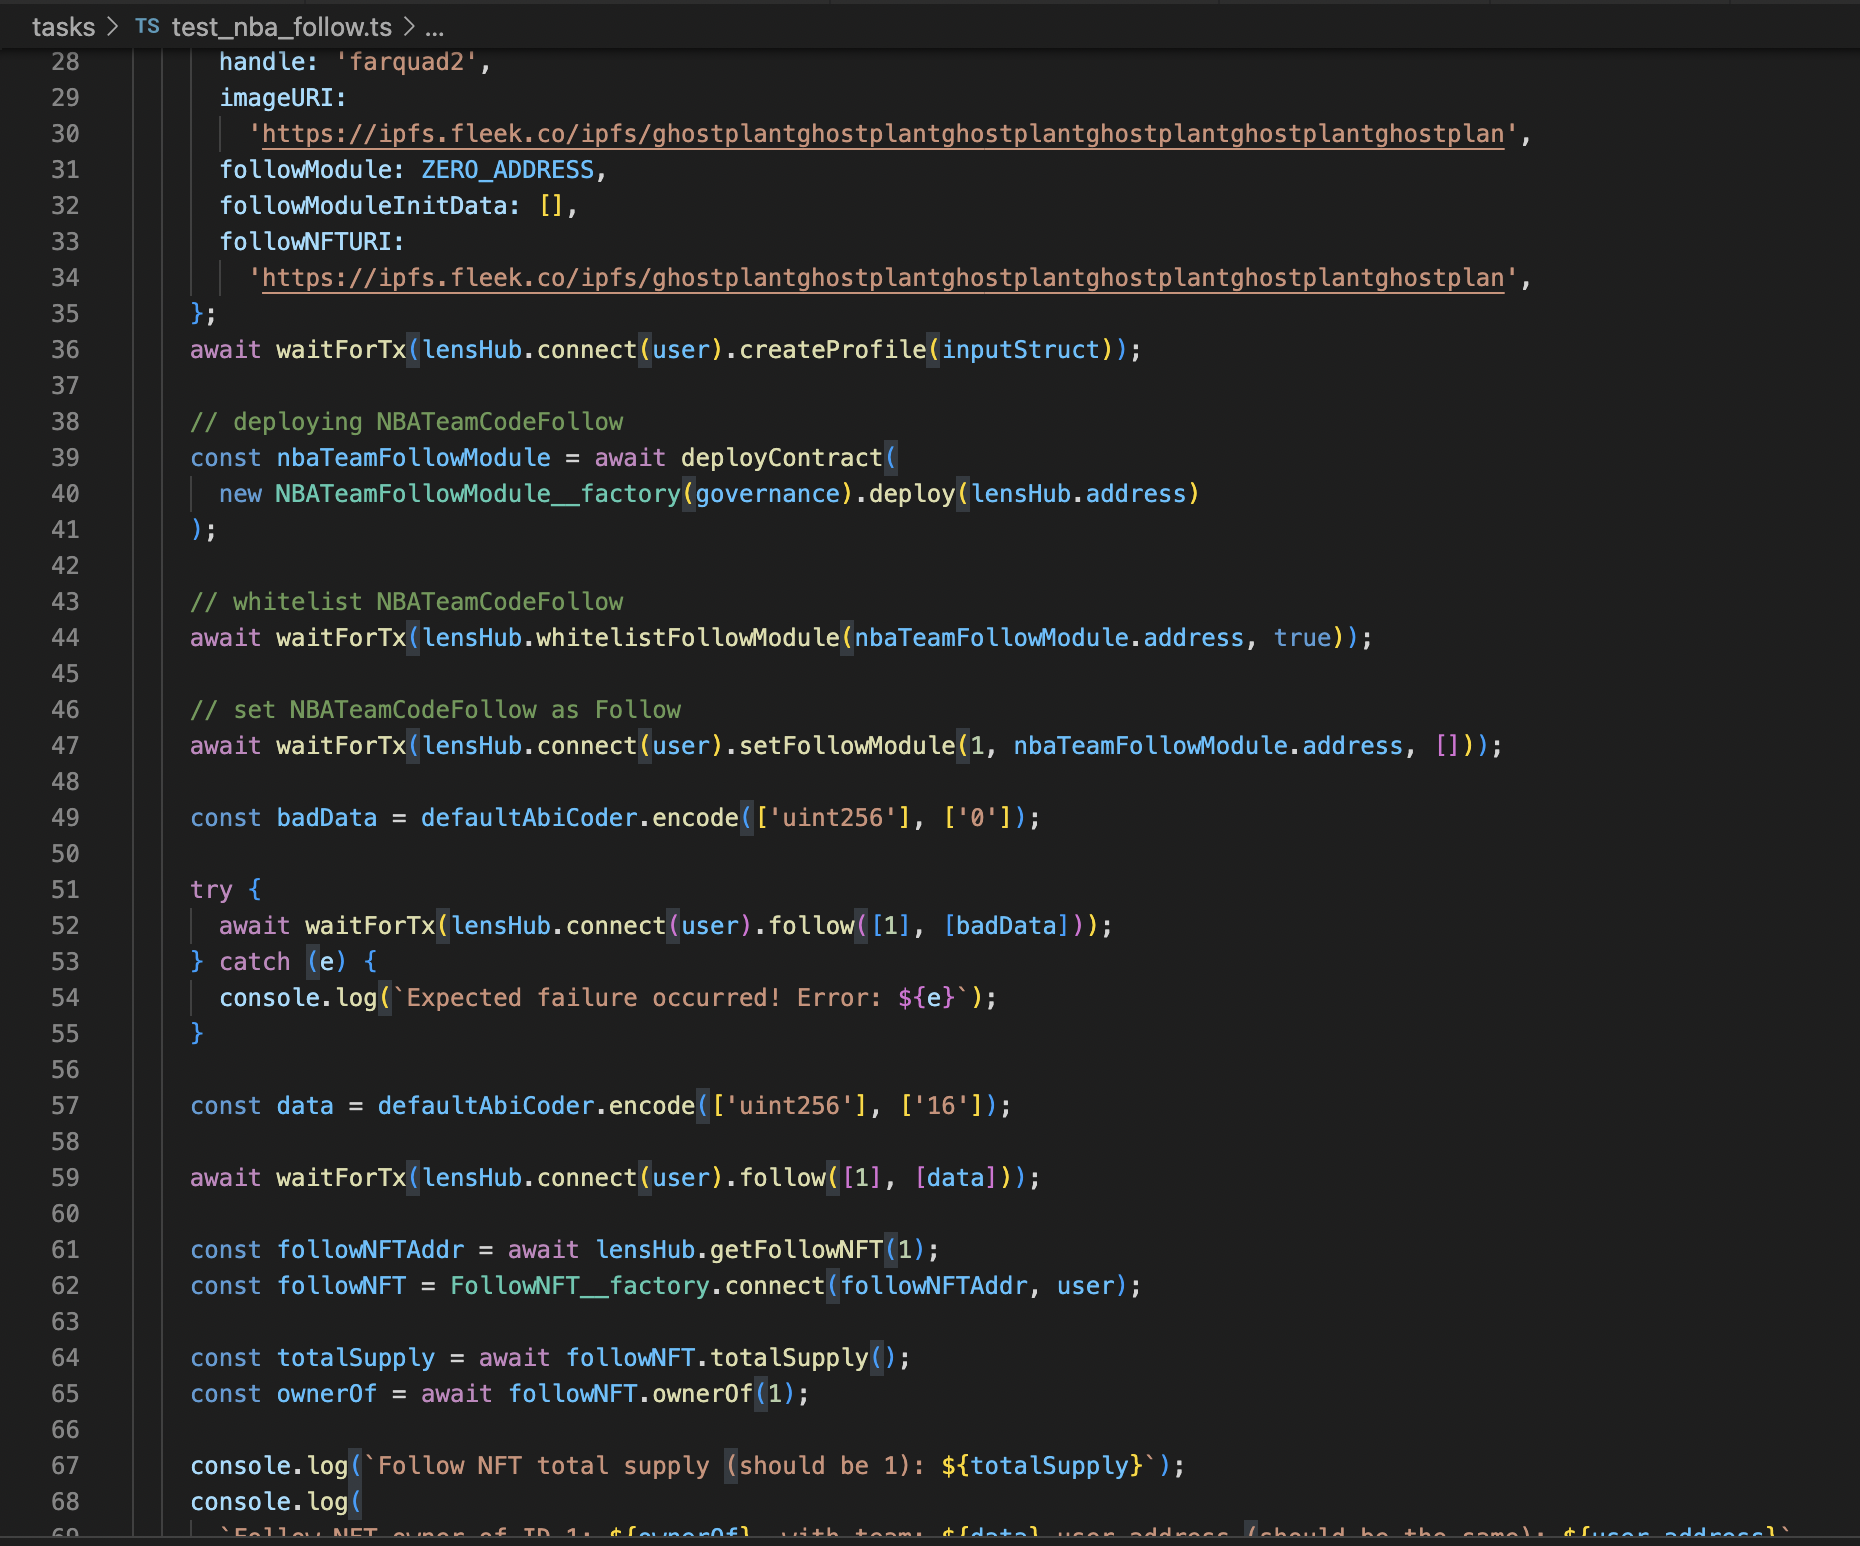This screenshot has height=1546, width=1860.
Task: Click the 'try' keyword on line 51
Action: 211,890
